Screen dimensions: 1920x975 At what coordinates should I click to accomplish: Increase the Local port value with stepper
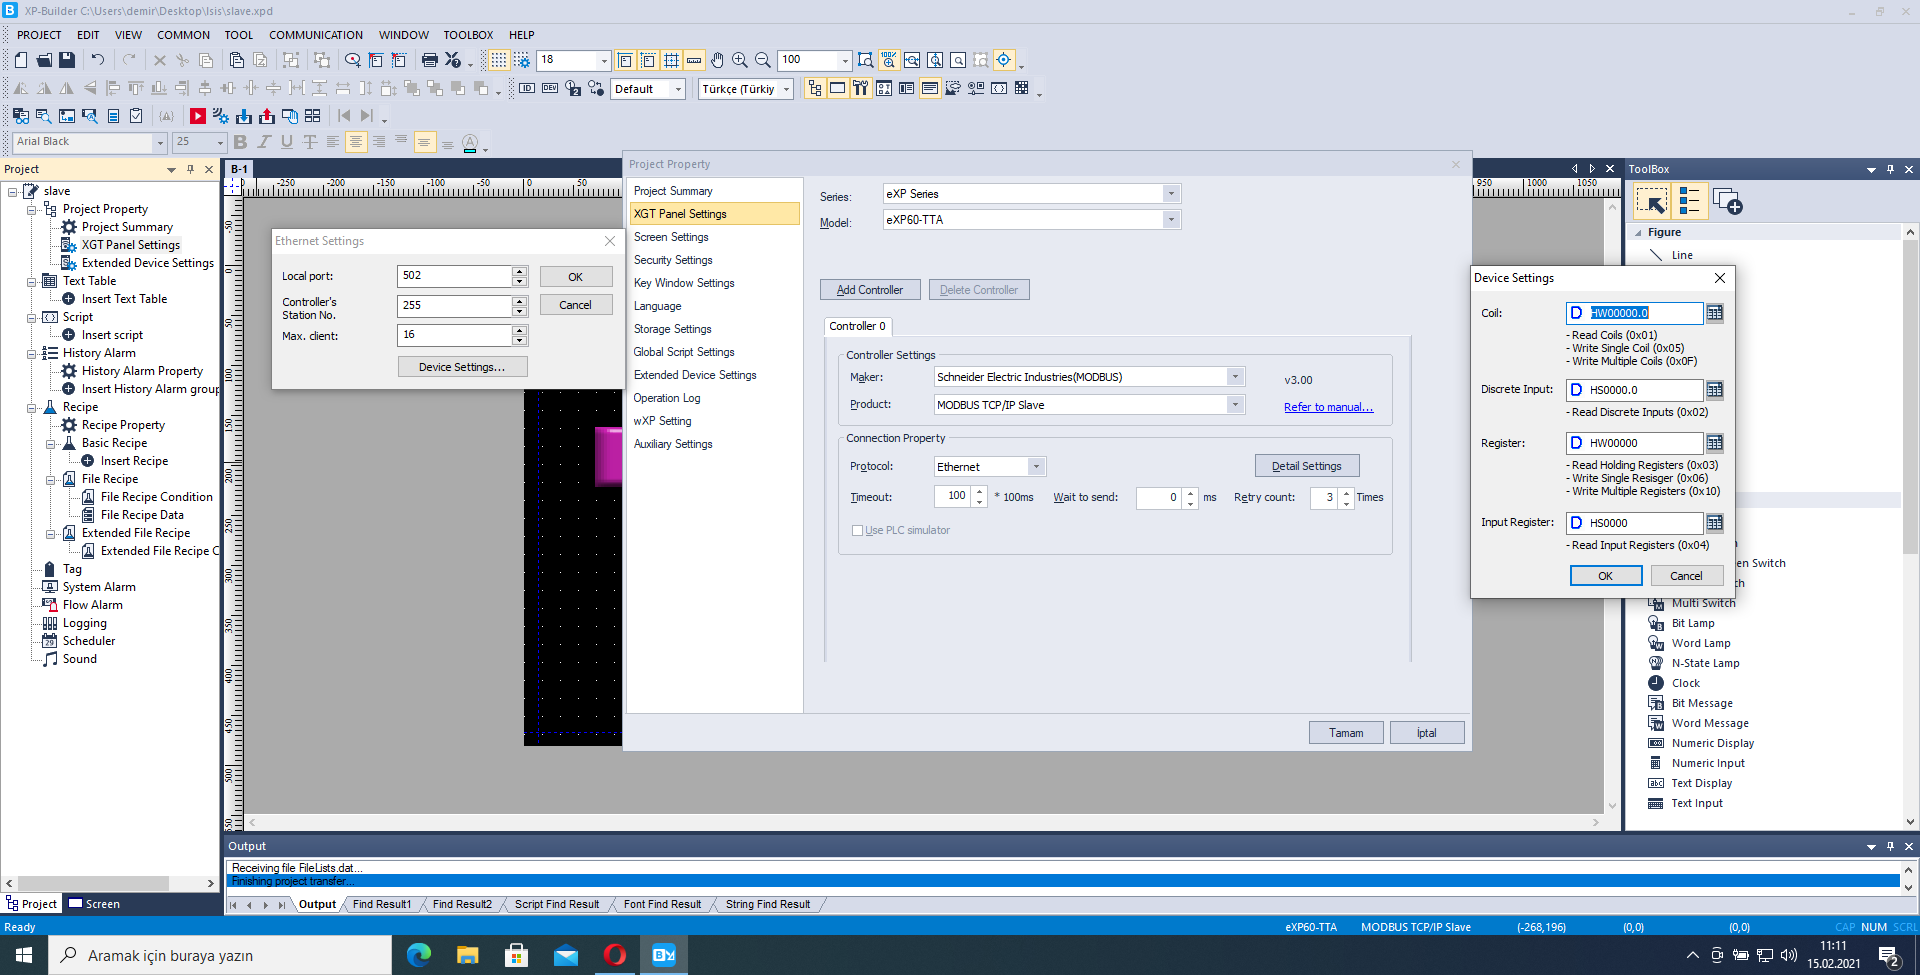pyautogui.click(x=519, y=271)
